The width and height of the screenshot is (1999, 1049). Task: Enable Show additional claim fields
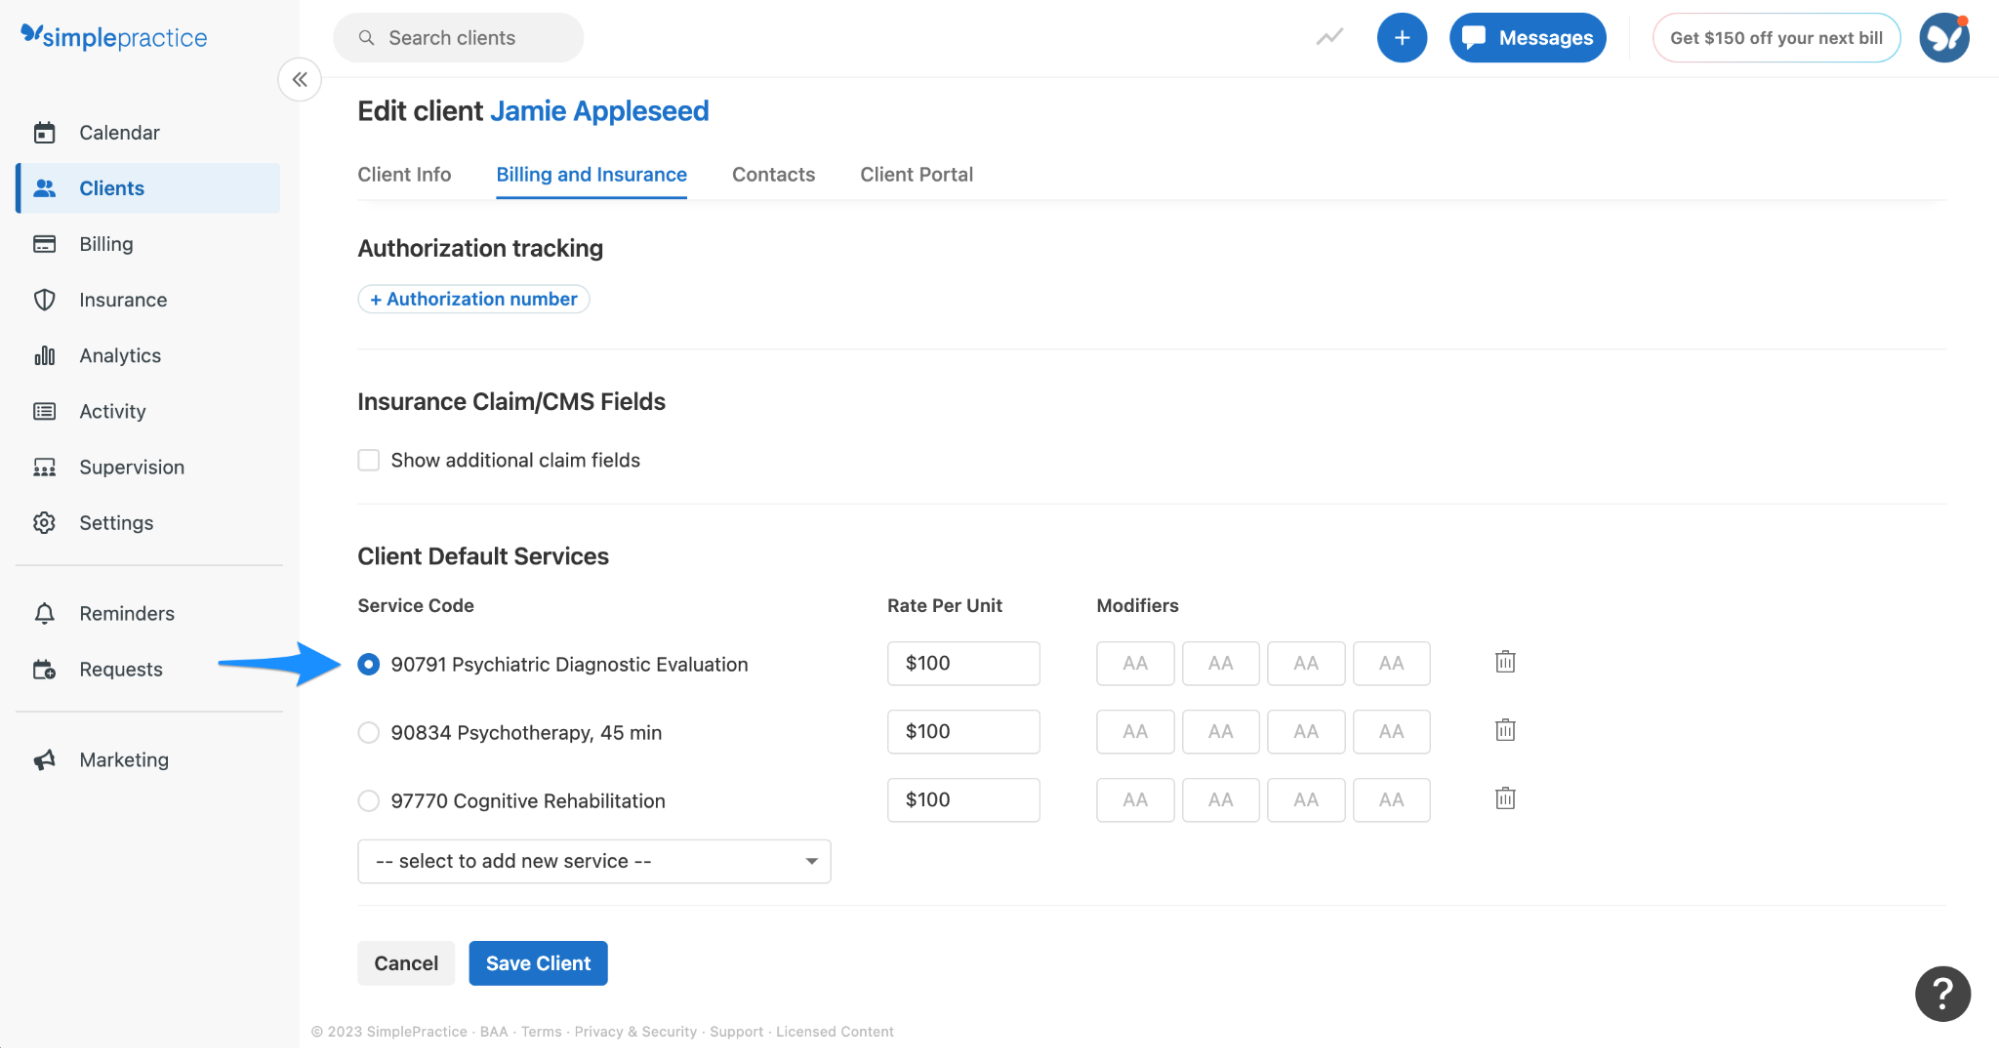pos(369,460)
